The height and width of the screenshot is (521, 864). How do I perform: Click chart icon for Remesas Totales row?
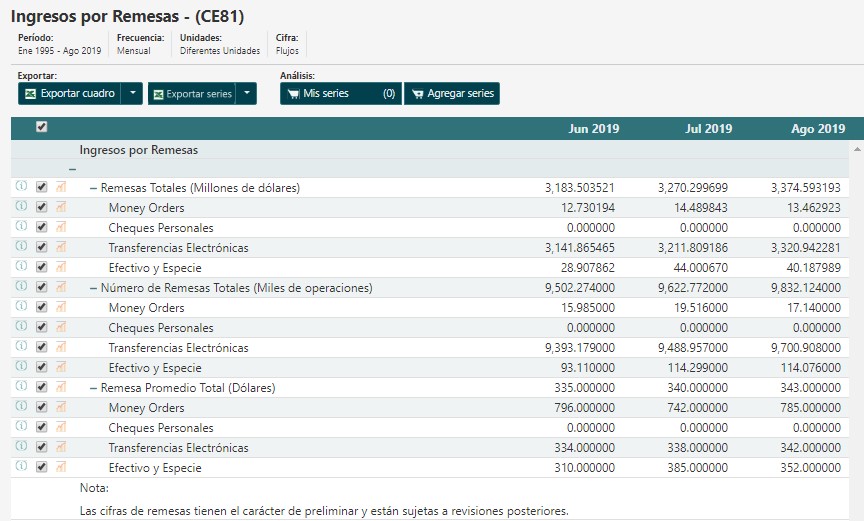pyautogui.click(x=60, y=187)
